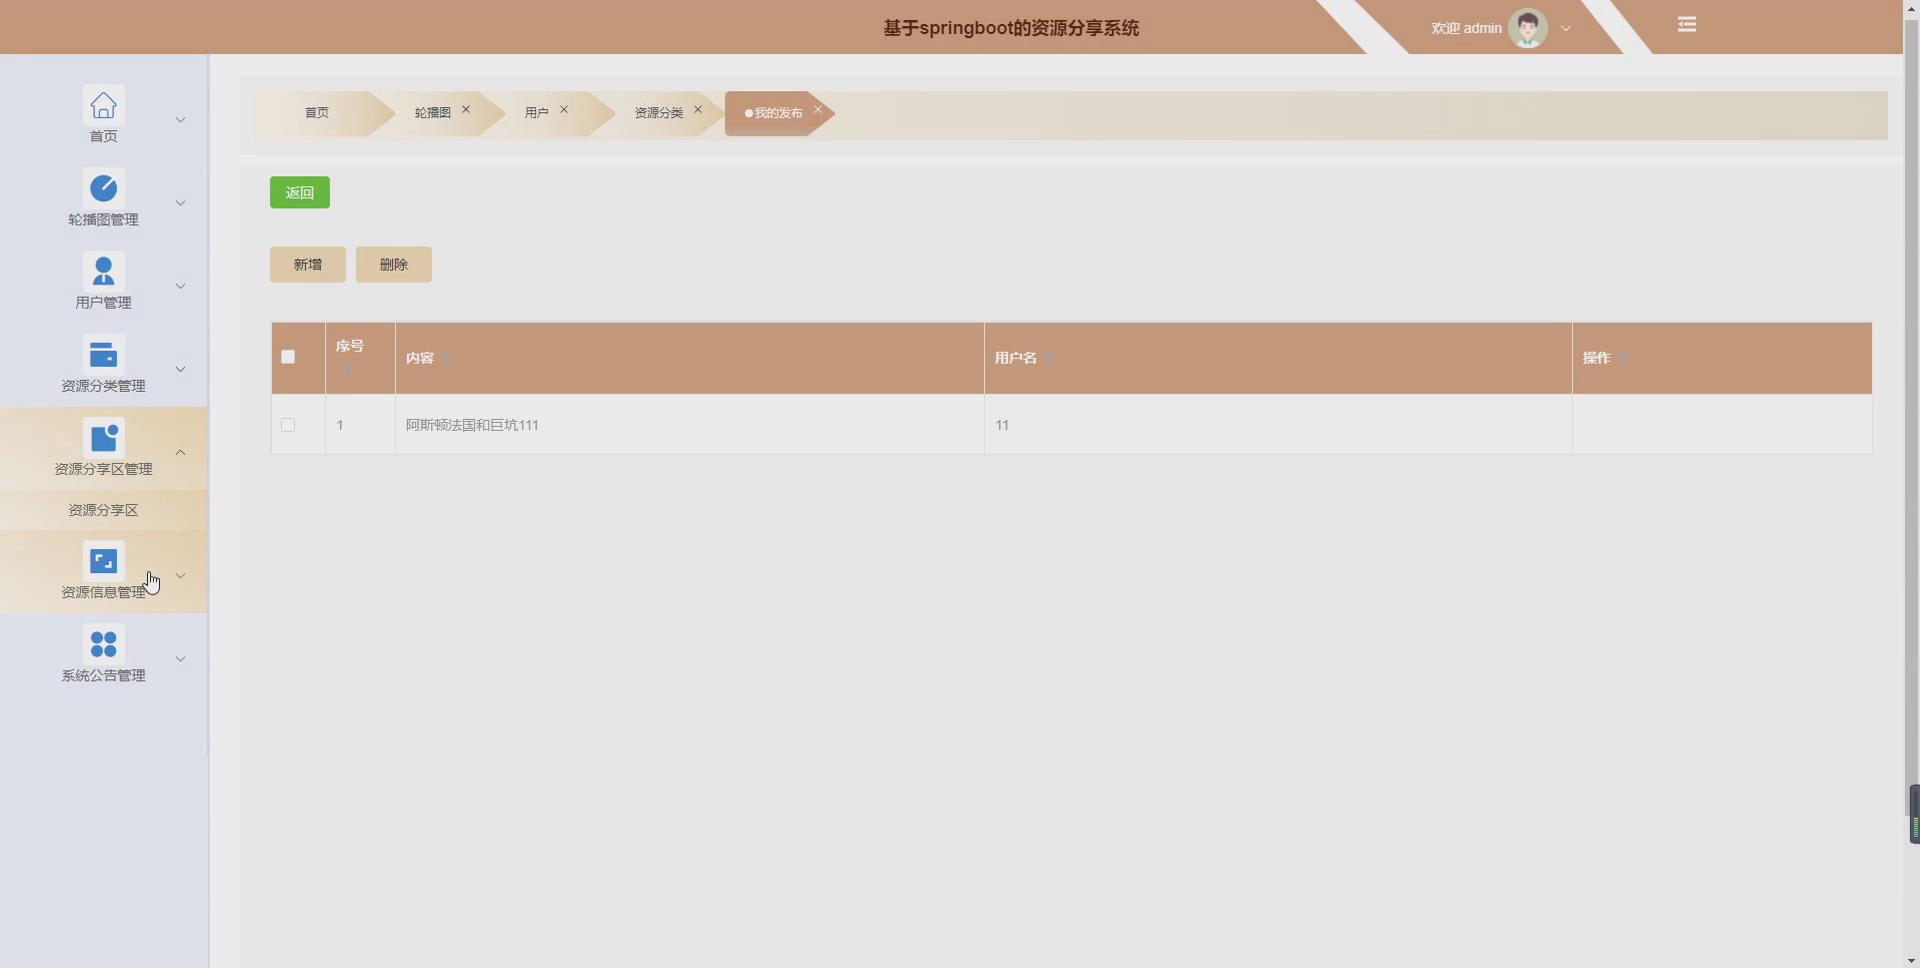Open 系统公告管理 via its icon

tap(103, 643)
